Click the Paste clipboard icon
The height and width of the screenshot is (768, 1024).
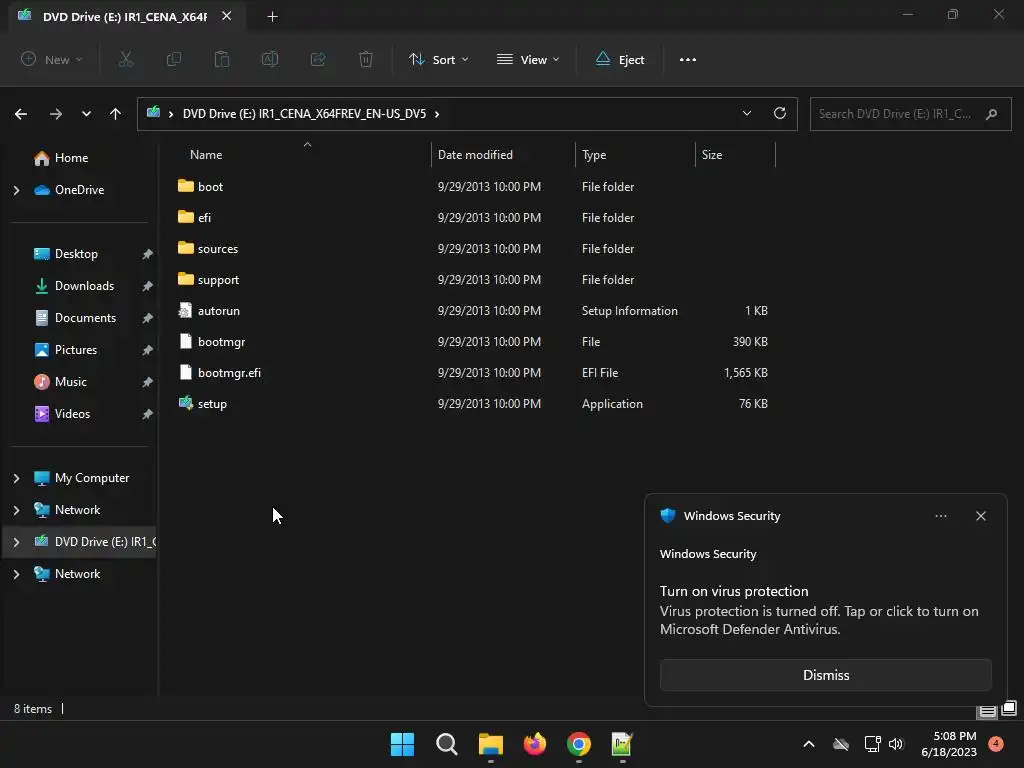[222, 59]
